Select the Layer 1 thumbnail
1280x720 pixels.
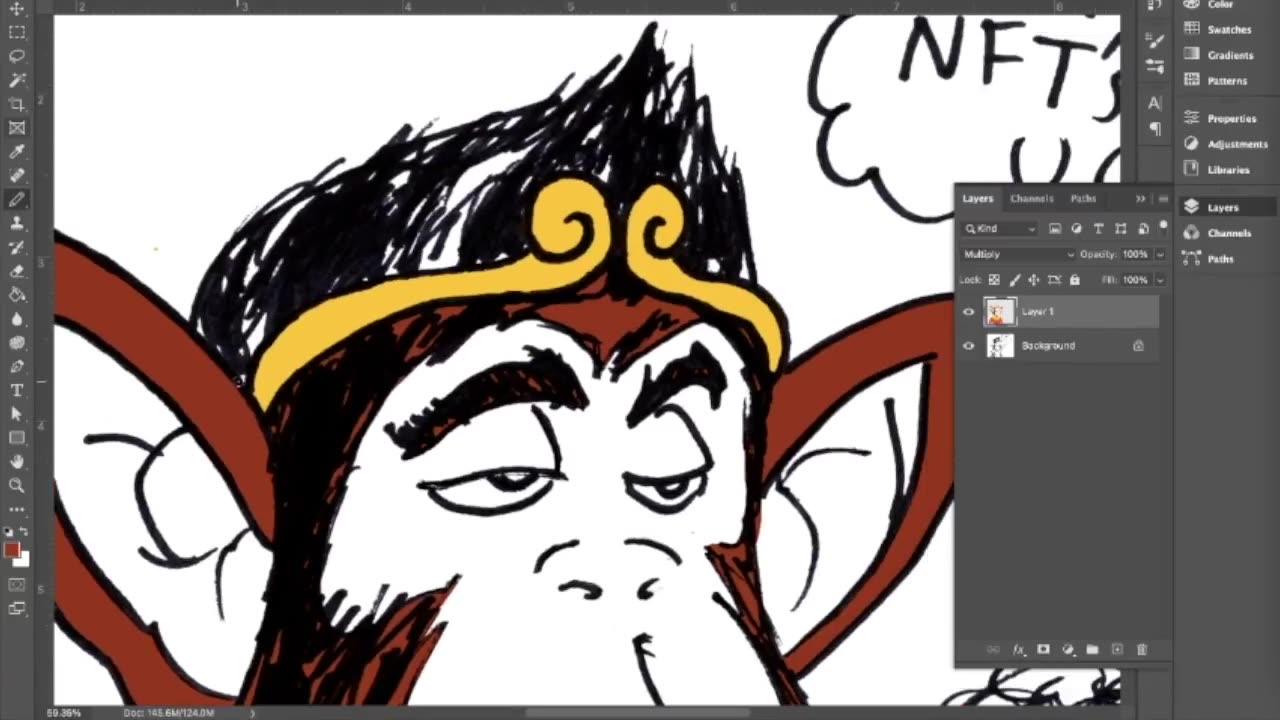[999, 312]
